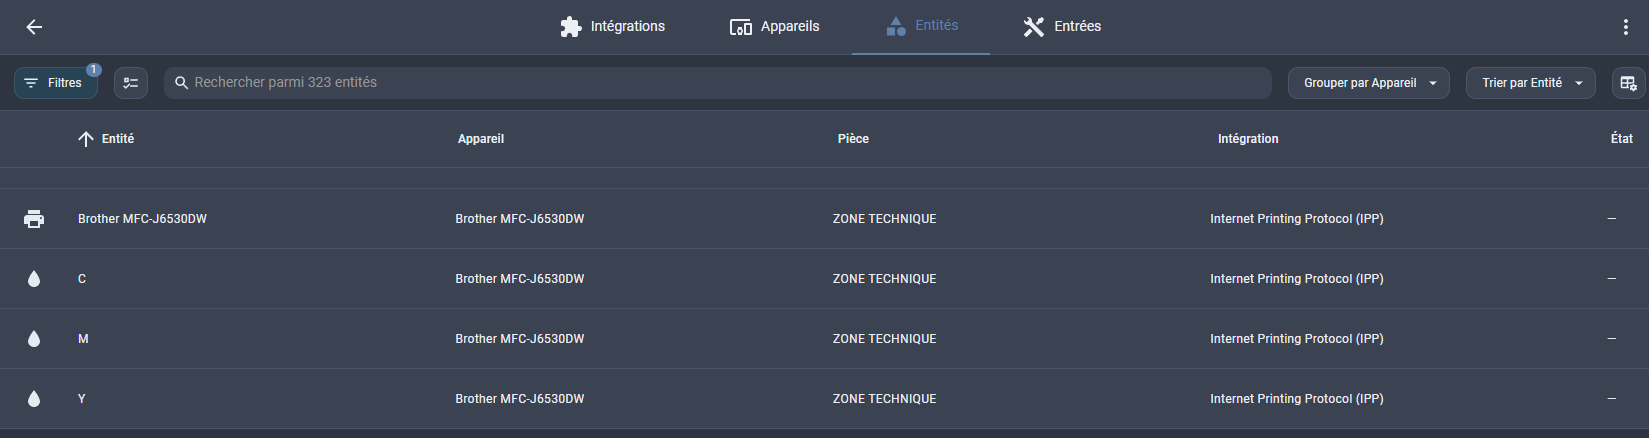Viewport: 1649px width, 438px height.
Task: Switch to the Intégrations tab
Action: [x=612, y=27]
